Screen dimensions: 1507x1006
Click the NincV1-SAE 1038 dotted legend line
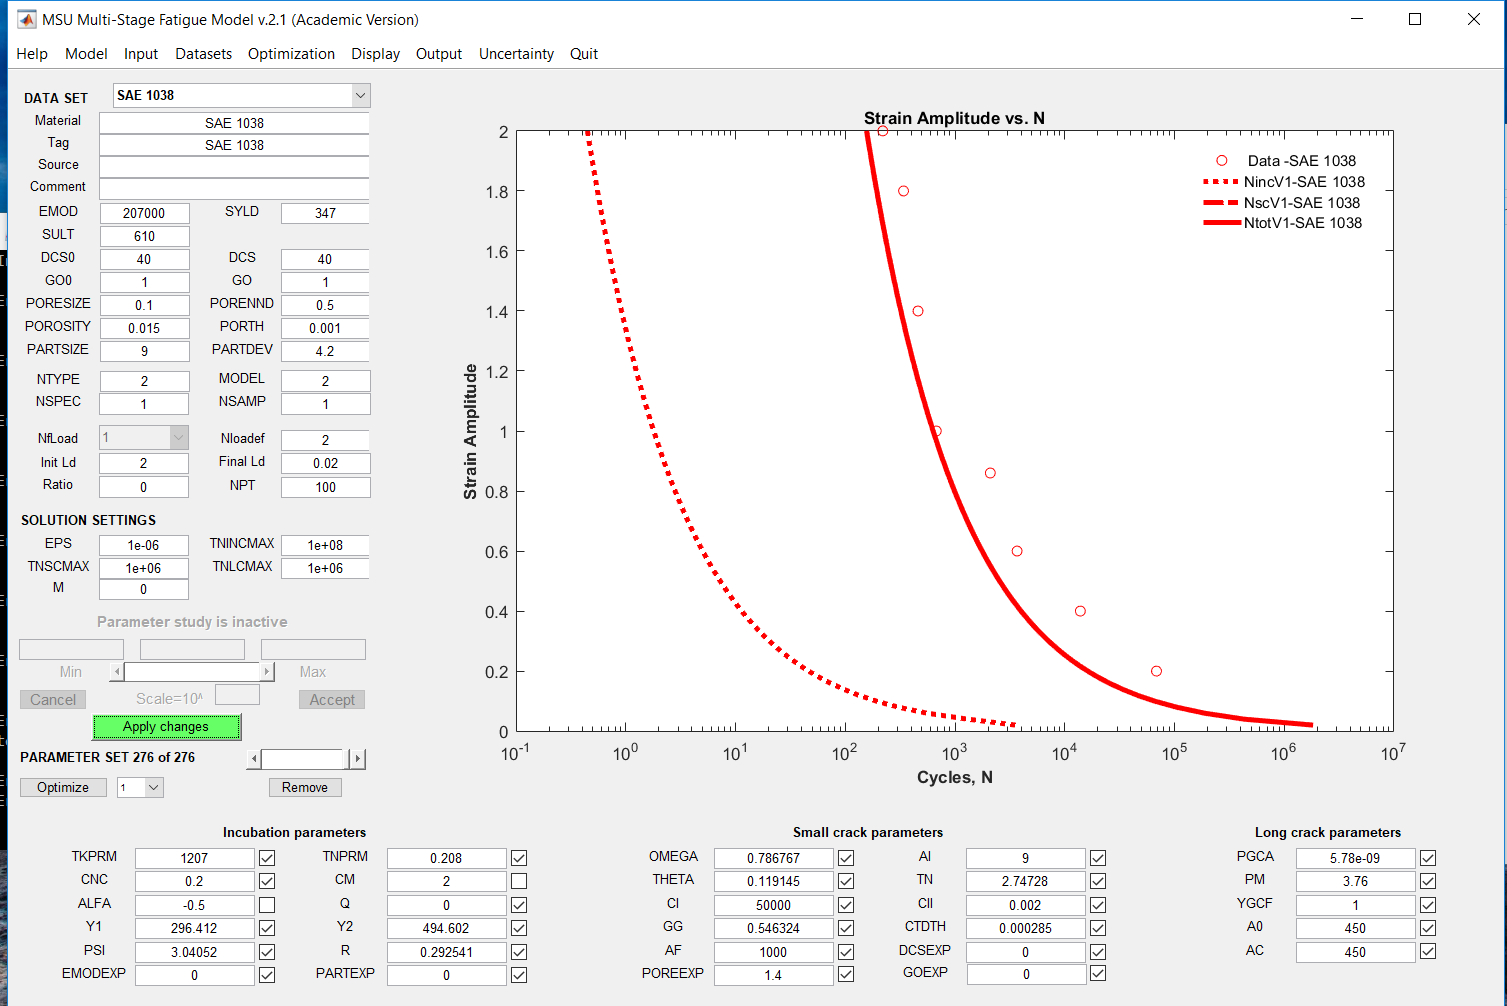click(x=1221, y=182)
